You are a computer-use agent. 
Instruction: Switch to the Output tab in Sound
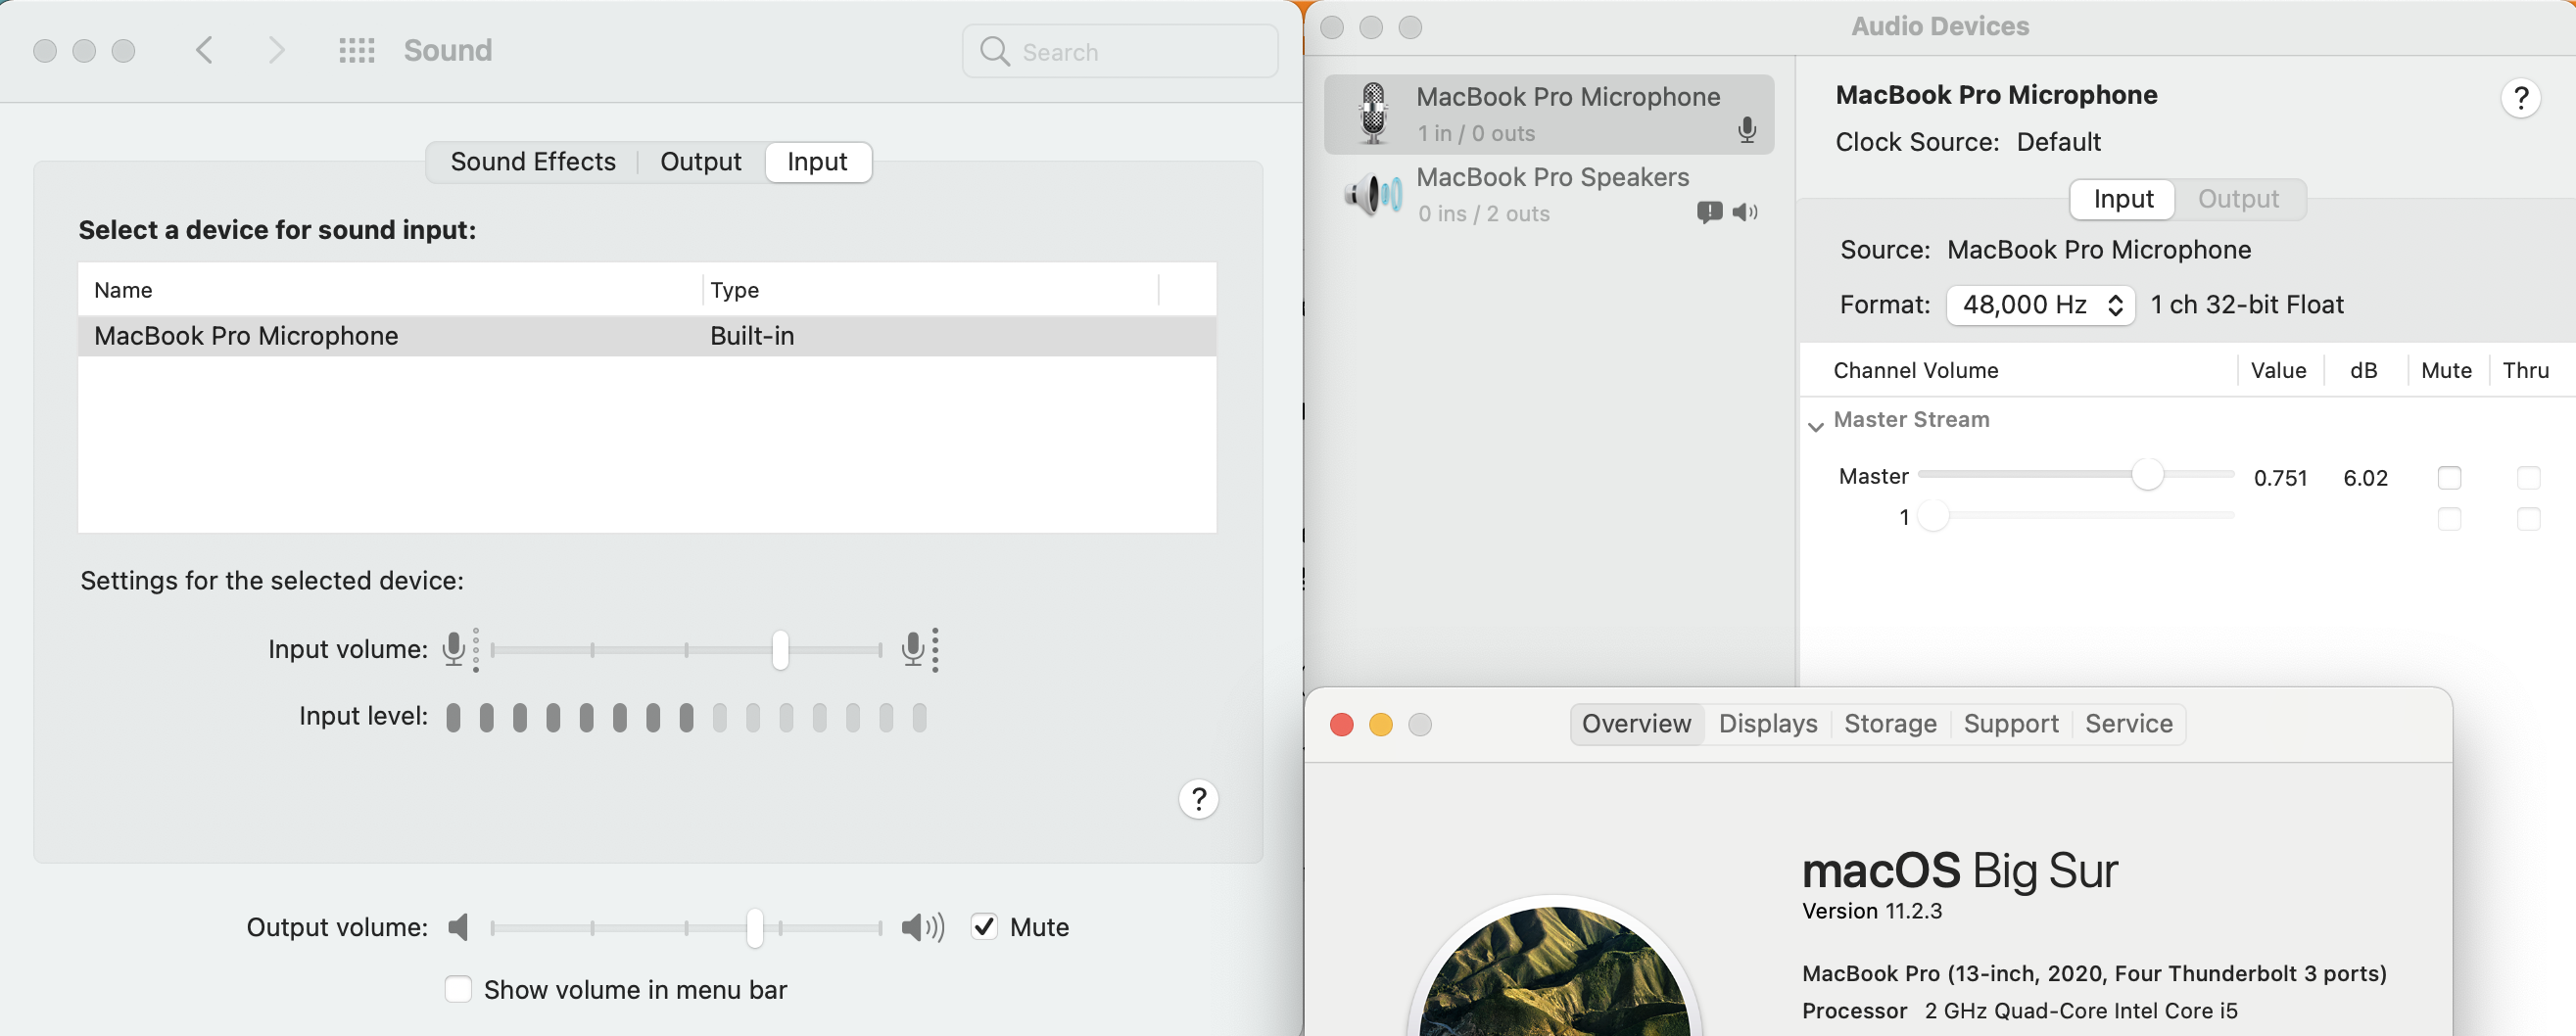701,162
